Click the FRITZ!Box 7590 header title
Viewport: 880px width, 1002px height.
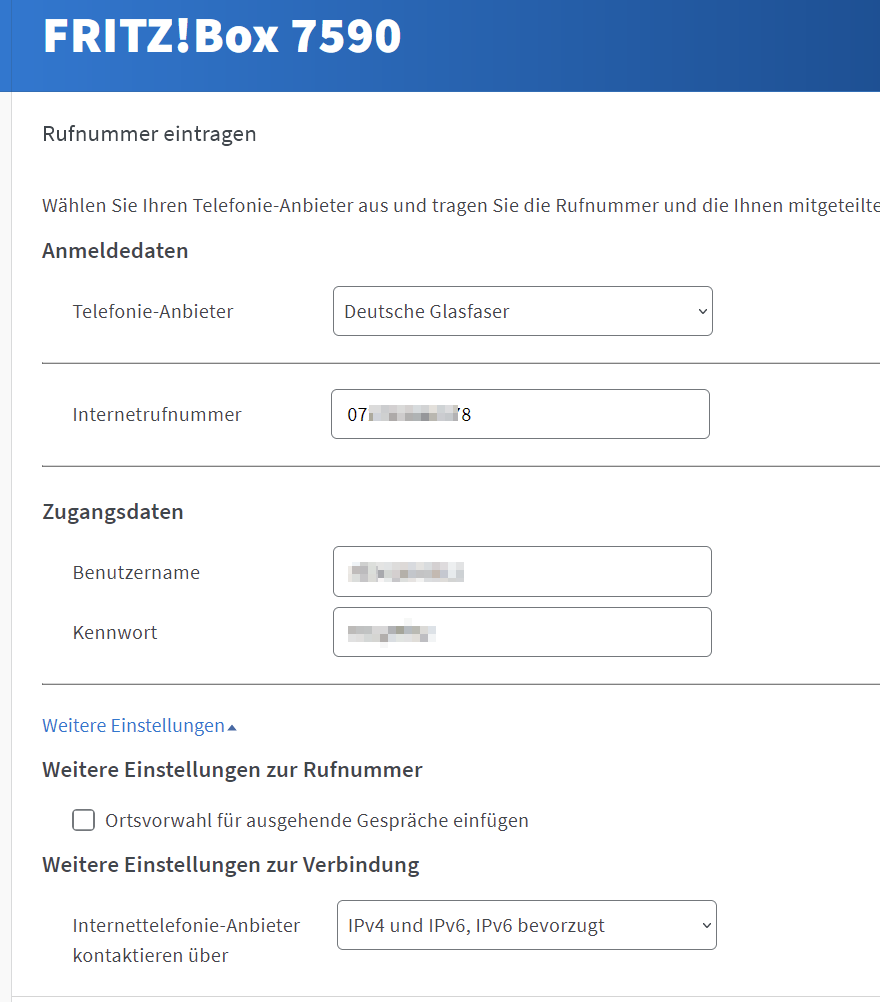point(222,36)
